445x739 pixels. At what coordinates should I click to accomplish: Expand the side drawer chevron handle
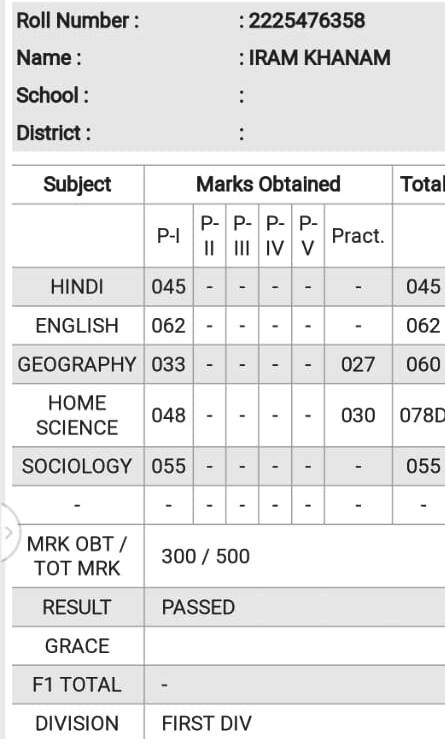[8, 532]
